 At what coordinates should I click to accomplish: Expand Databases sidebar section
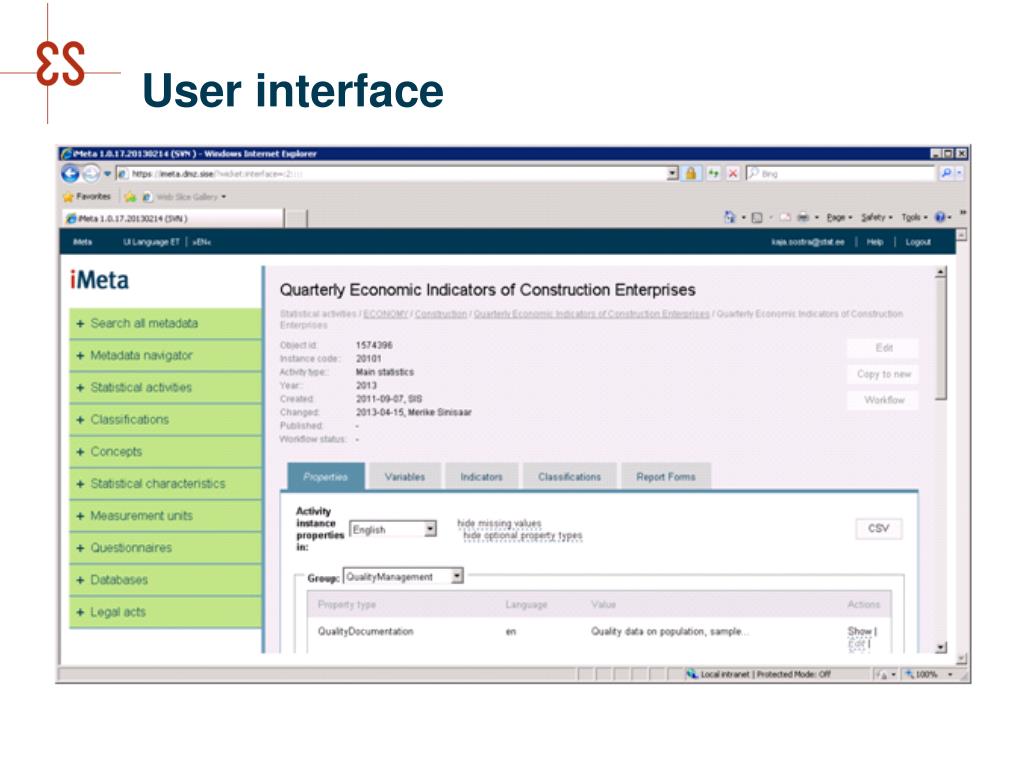pyautogui.click(x=165, y=579)
